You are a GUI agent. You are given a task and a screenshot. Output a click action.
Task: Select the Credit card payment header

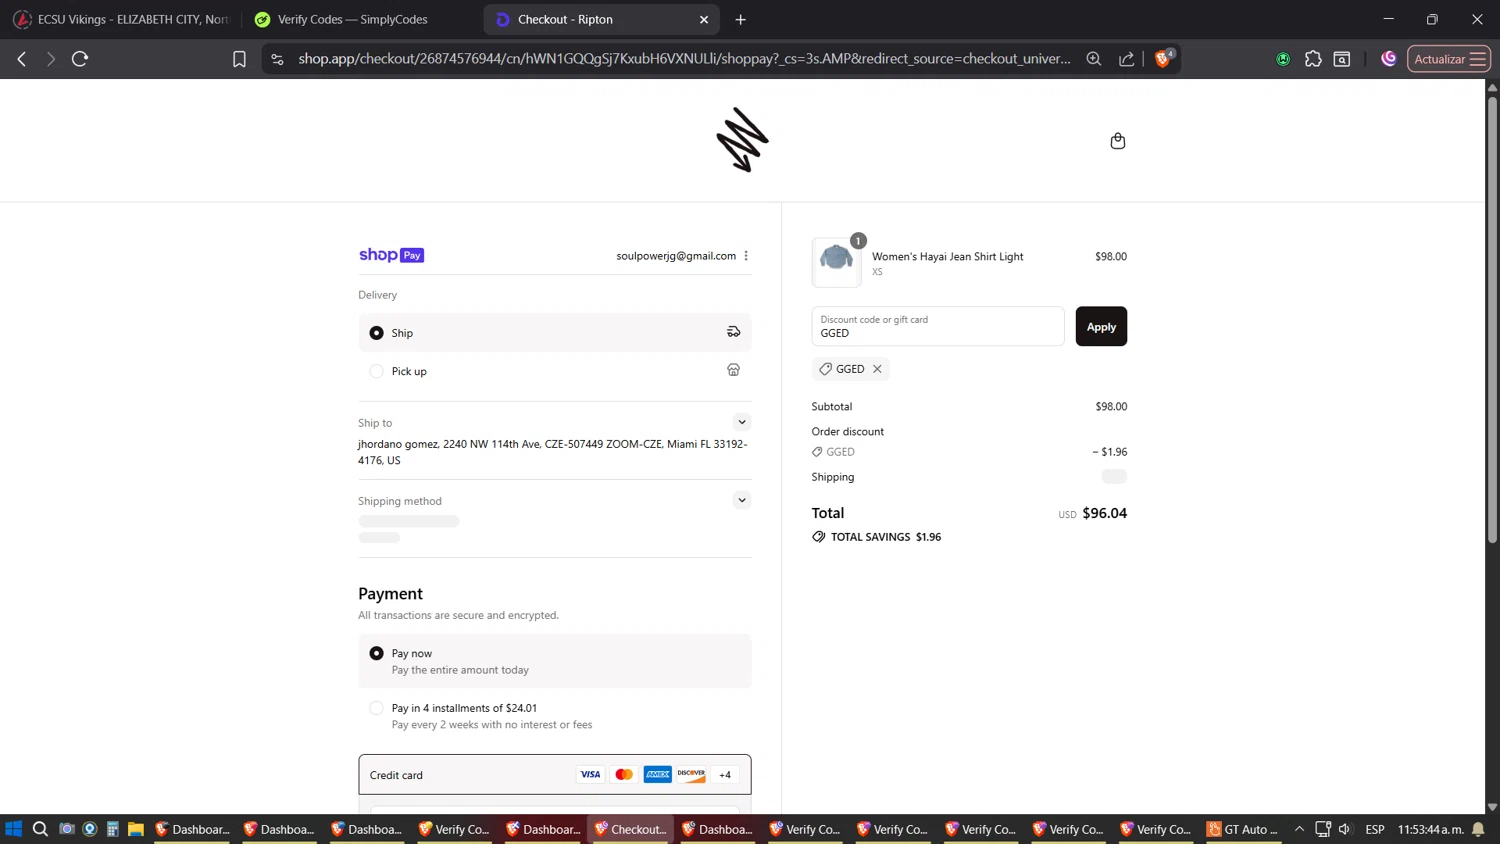(555, 774)
